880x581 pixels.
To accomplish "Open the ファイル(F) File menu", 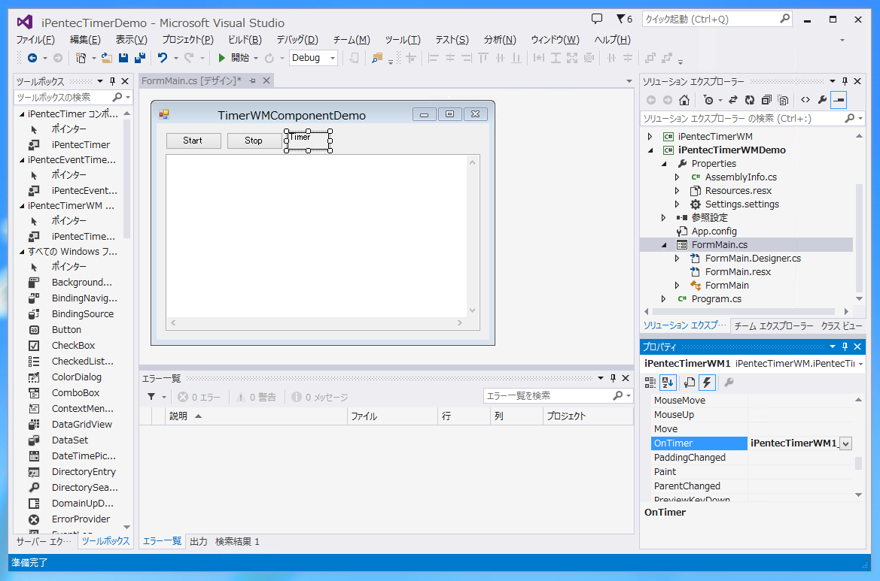I will point(35,40).
